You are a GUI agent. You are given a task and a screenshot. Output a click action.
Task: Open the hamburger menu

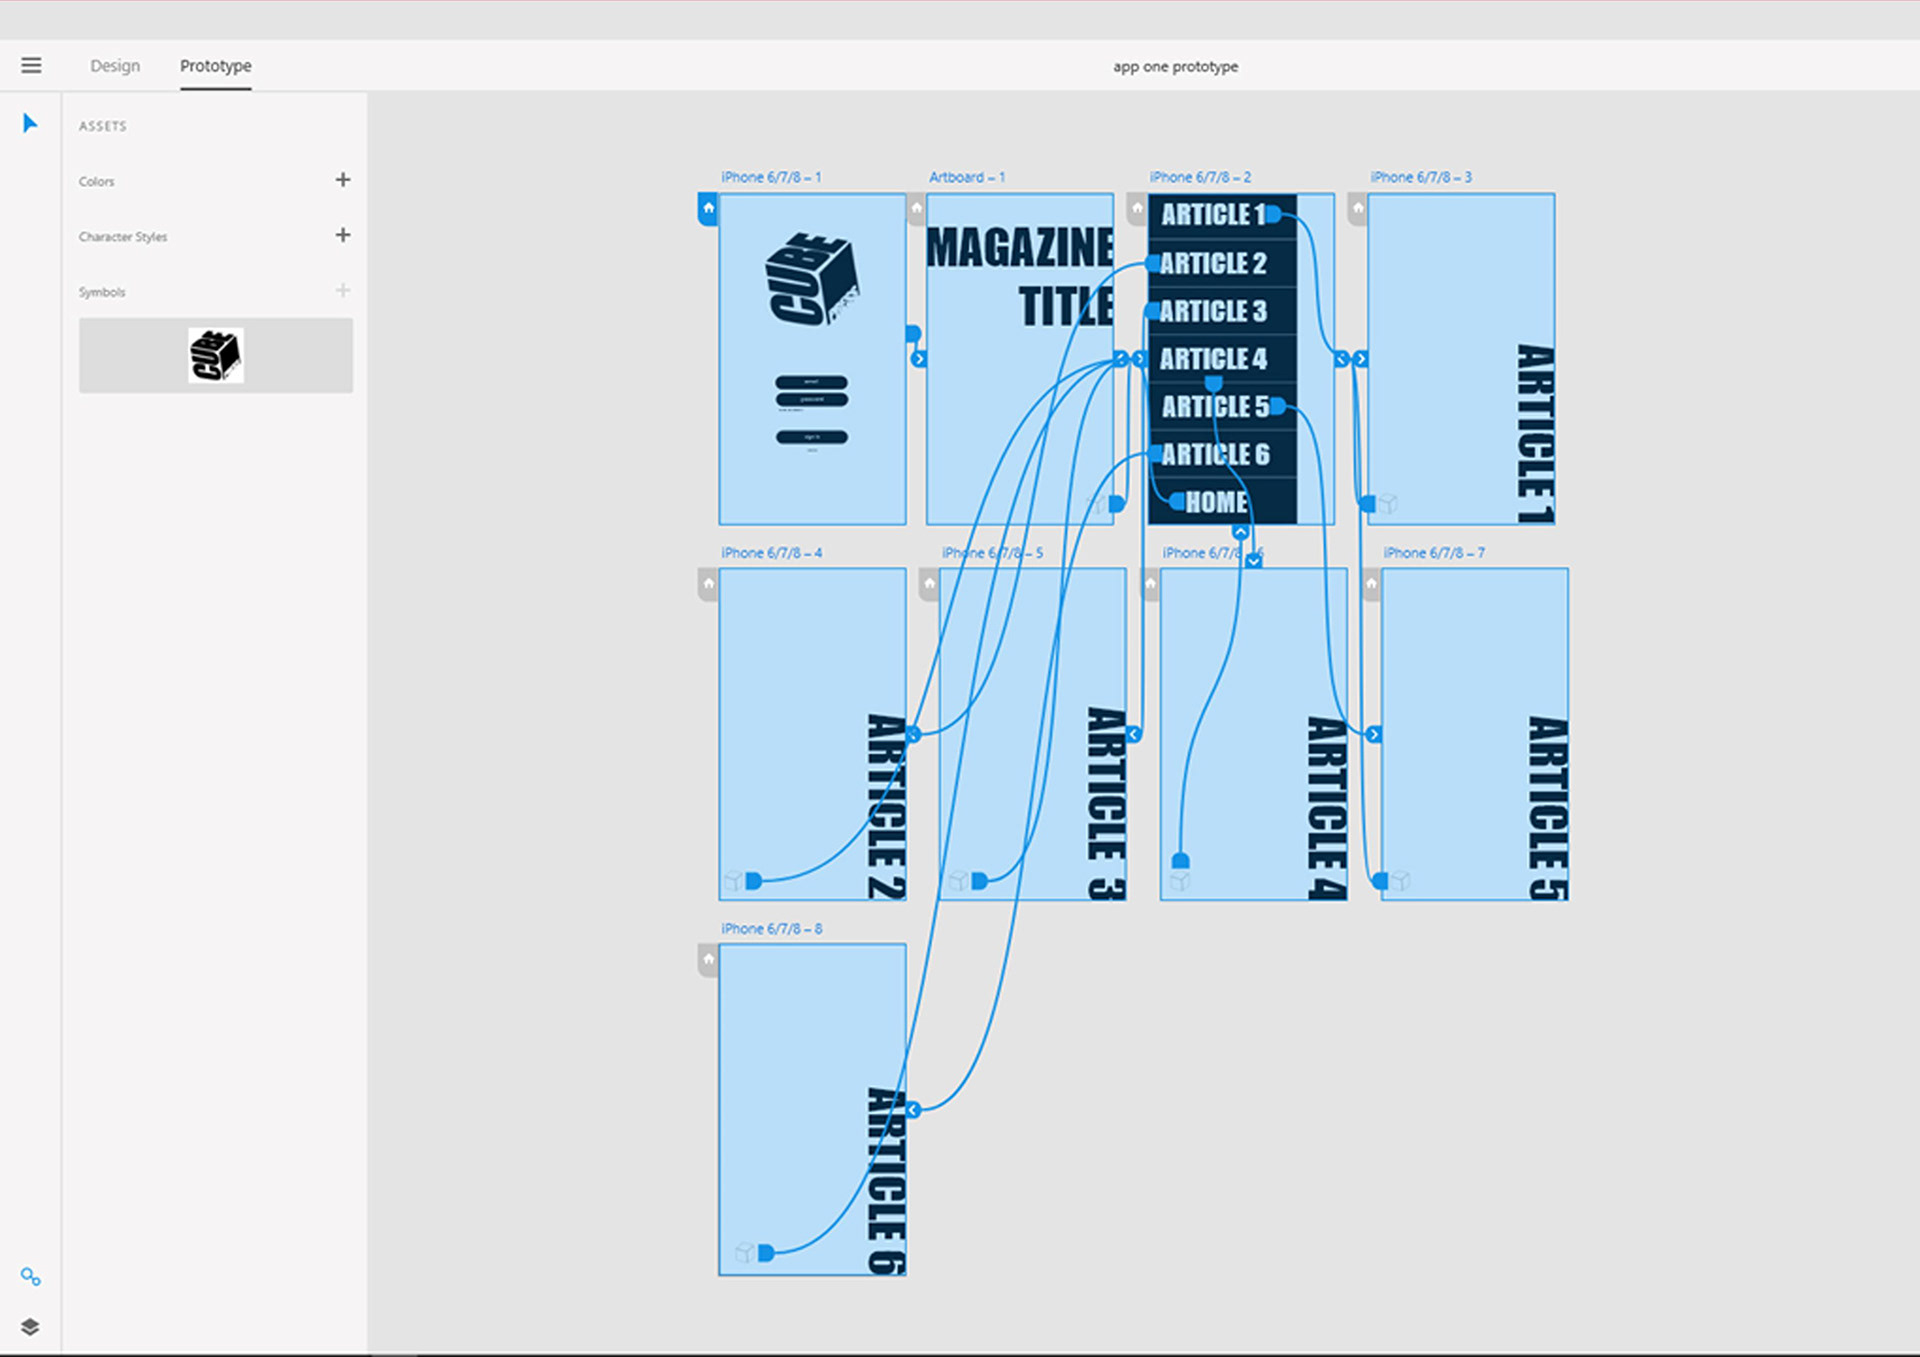click(31, 66)
